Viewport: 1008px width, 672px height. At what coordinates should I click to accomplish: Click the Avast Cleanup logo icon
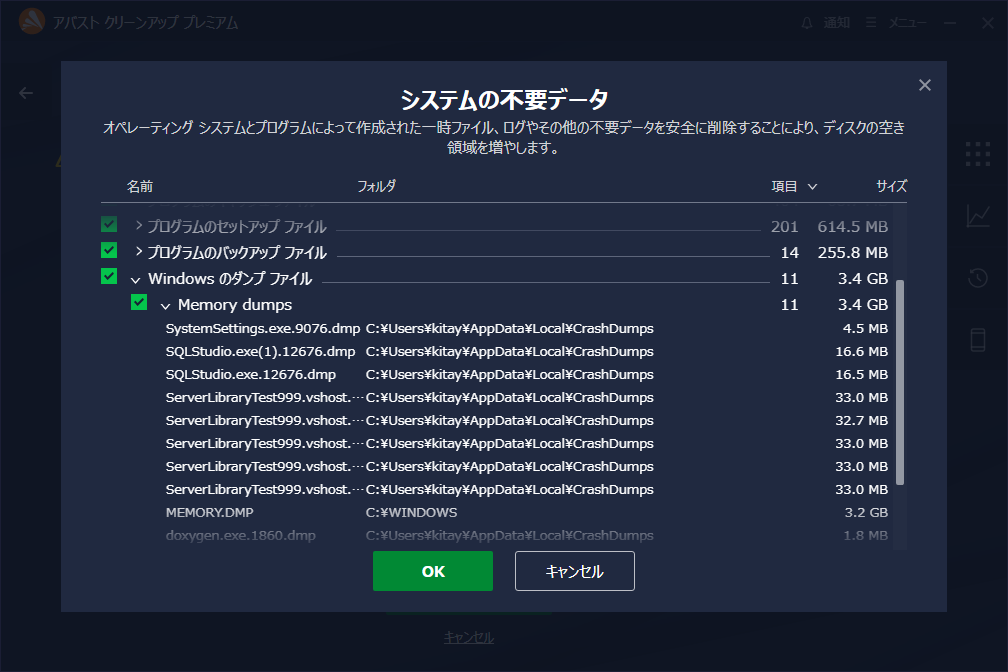coord(32,22)
